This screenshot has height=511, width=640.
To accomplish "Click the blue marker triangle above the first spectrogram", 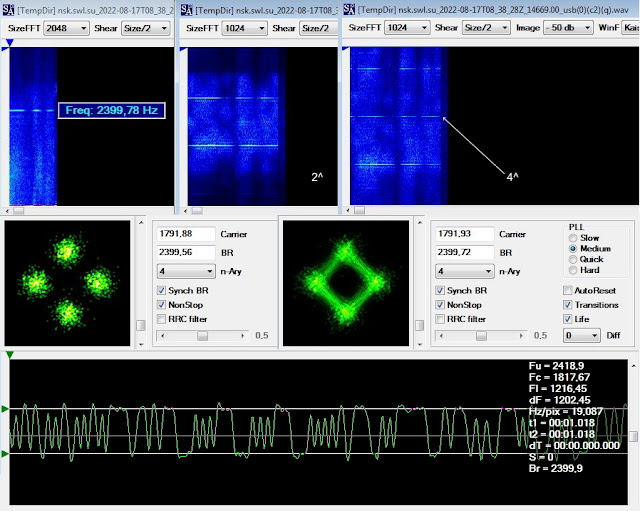I will point(10,42).
